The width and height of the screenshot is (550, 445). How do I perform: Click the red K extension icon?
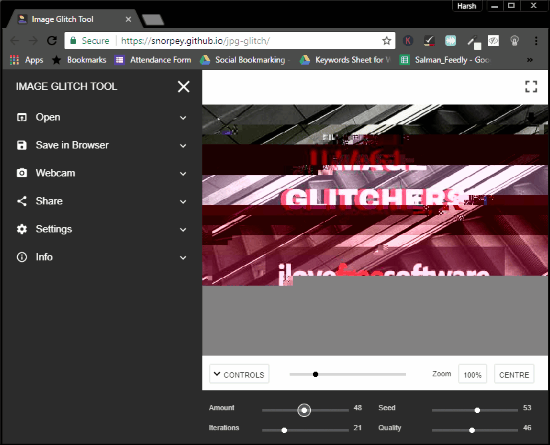coord(408,41)
